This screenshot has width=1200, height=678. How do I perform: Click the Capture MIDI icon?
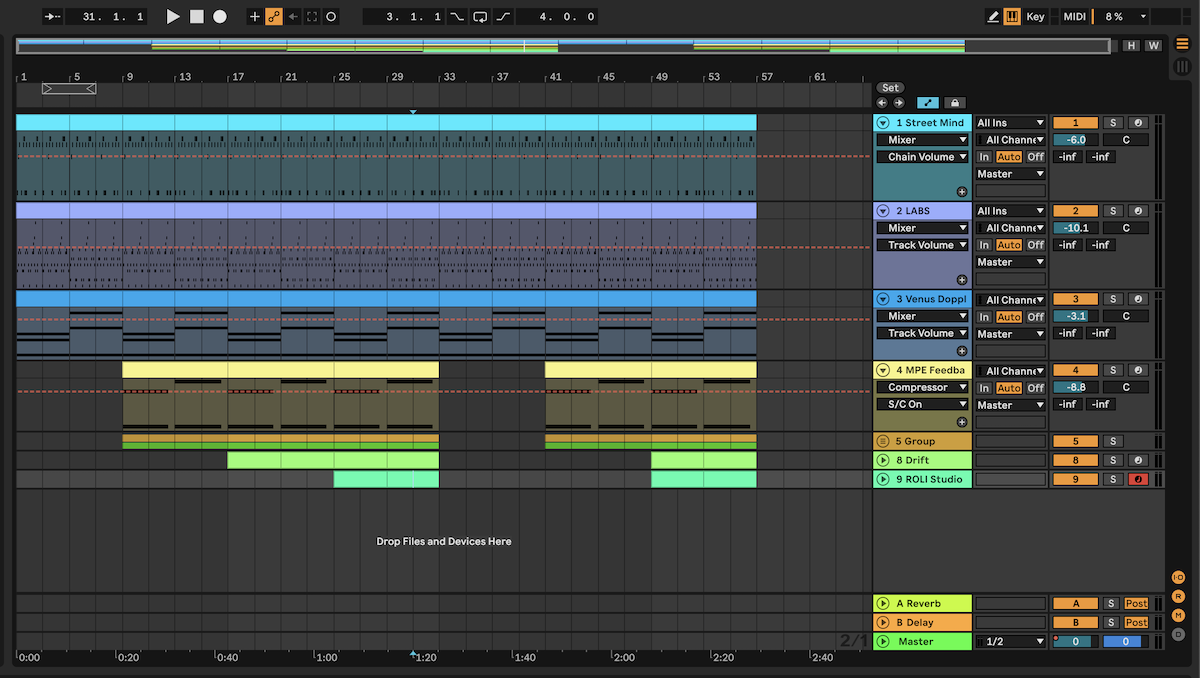[312, 17]
